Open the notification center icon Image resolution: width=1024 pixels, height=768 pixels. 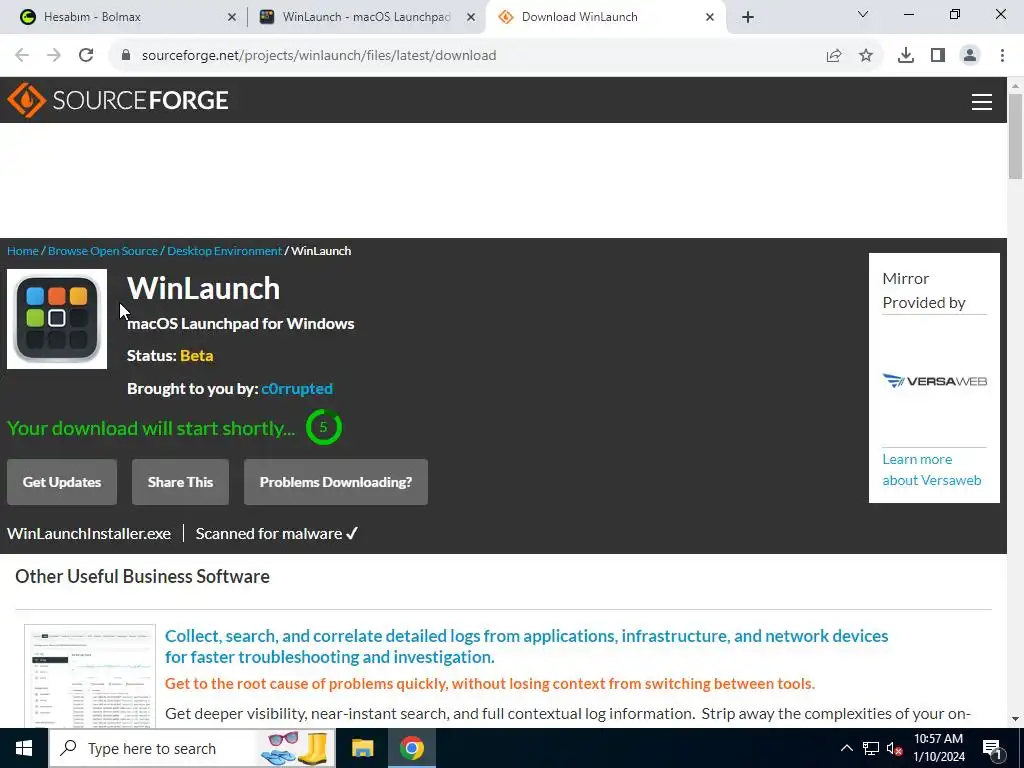[992, 749]
